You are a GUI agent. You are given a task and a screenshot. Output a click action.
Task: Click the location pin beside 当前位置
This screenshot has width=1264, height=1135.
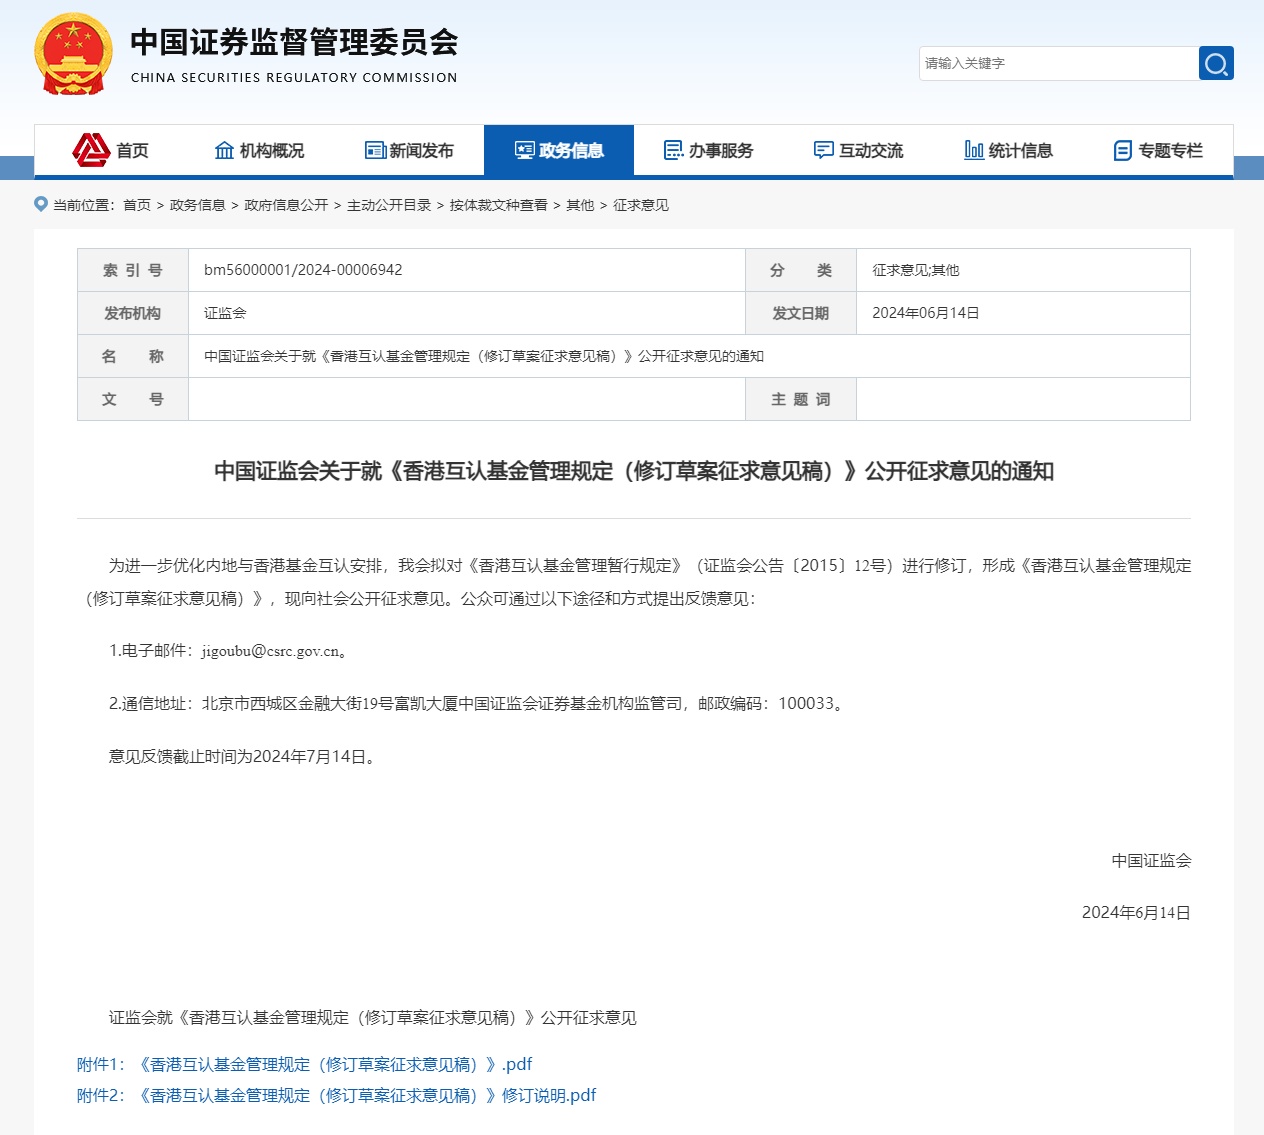(41, 204)
